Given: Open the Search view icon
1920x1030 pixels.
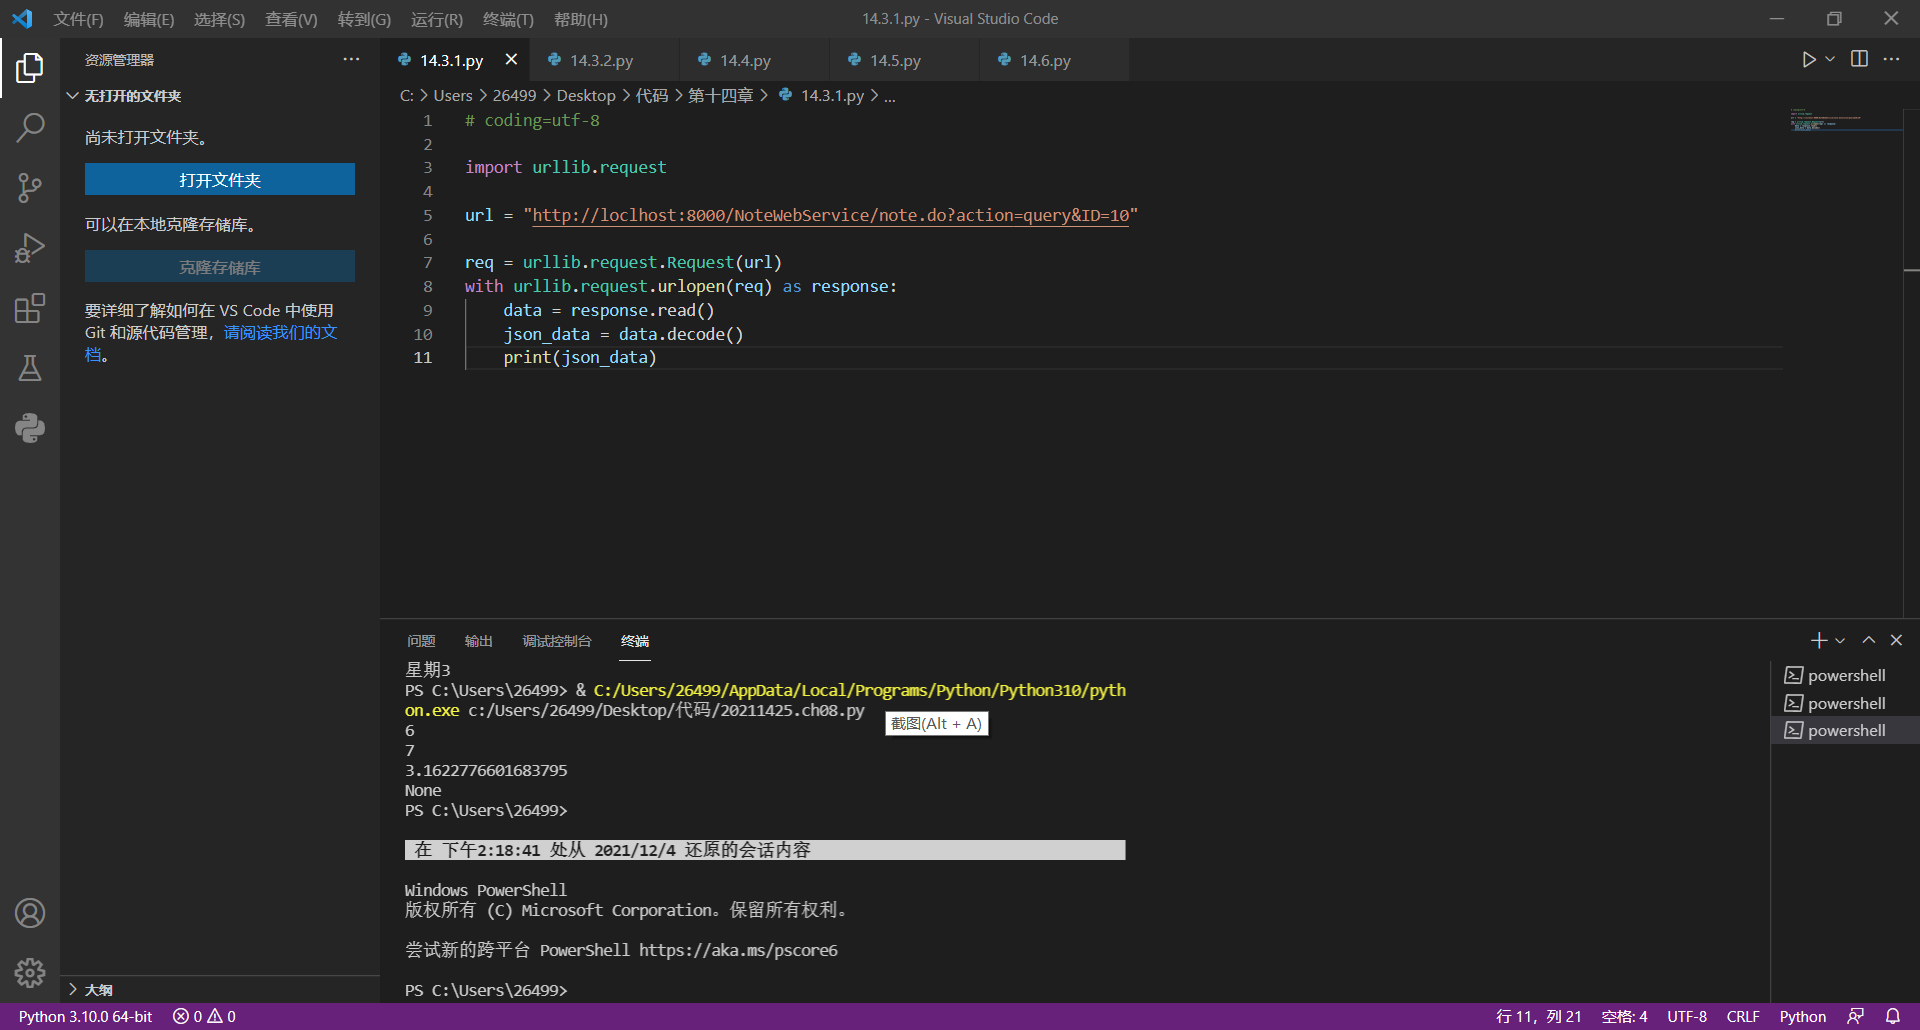Looking at the screenshot, I should pyautogui.click(x=30, y=127).
